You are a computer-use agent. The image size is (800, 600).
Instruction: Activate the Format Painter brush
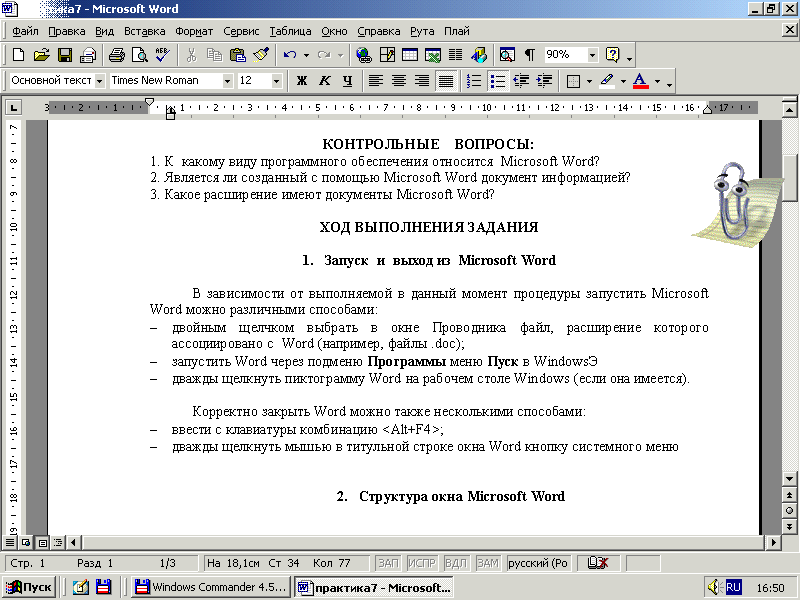point(261,54)
